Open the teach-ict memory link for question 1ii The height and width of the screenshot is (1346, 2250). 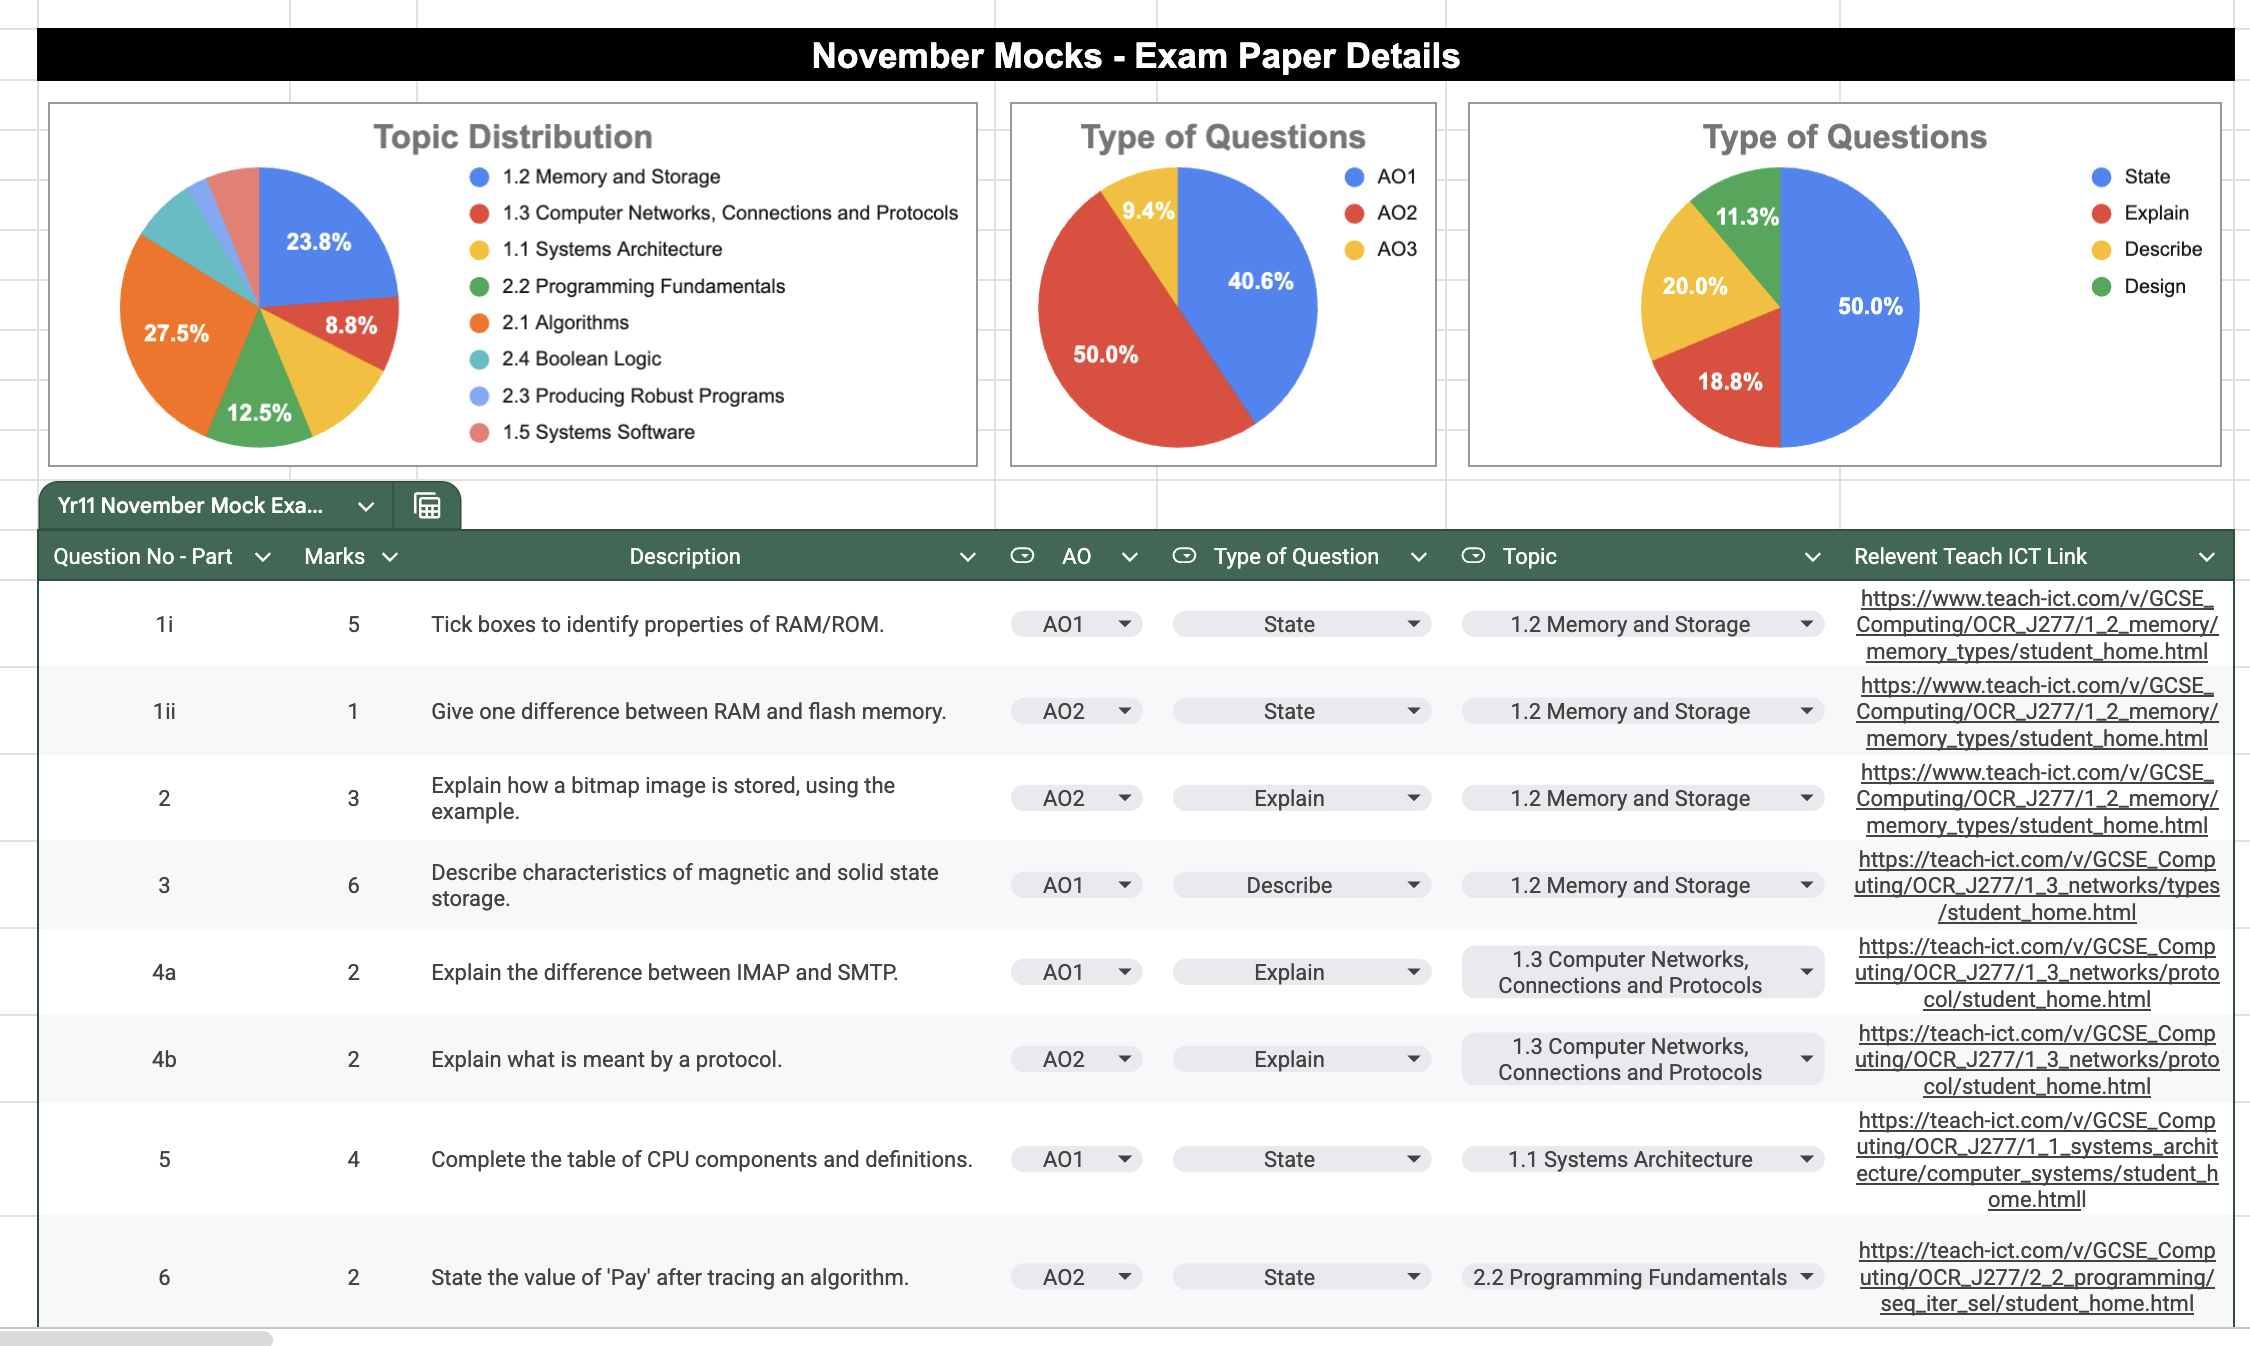(x=2037, y=711)
